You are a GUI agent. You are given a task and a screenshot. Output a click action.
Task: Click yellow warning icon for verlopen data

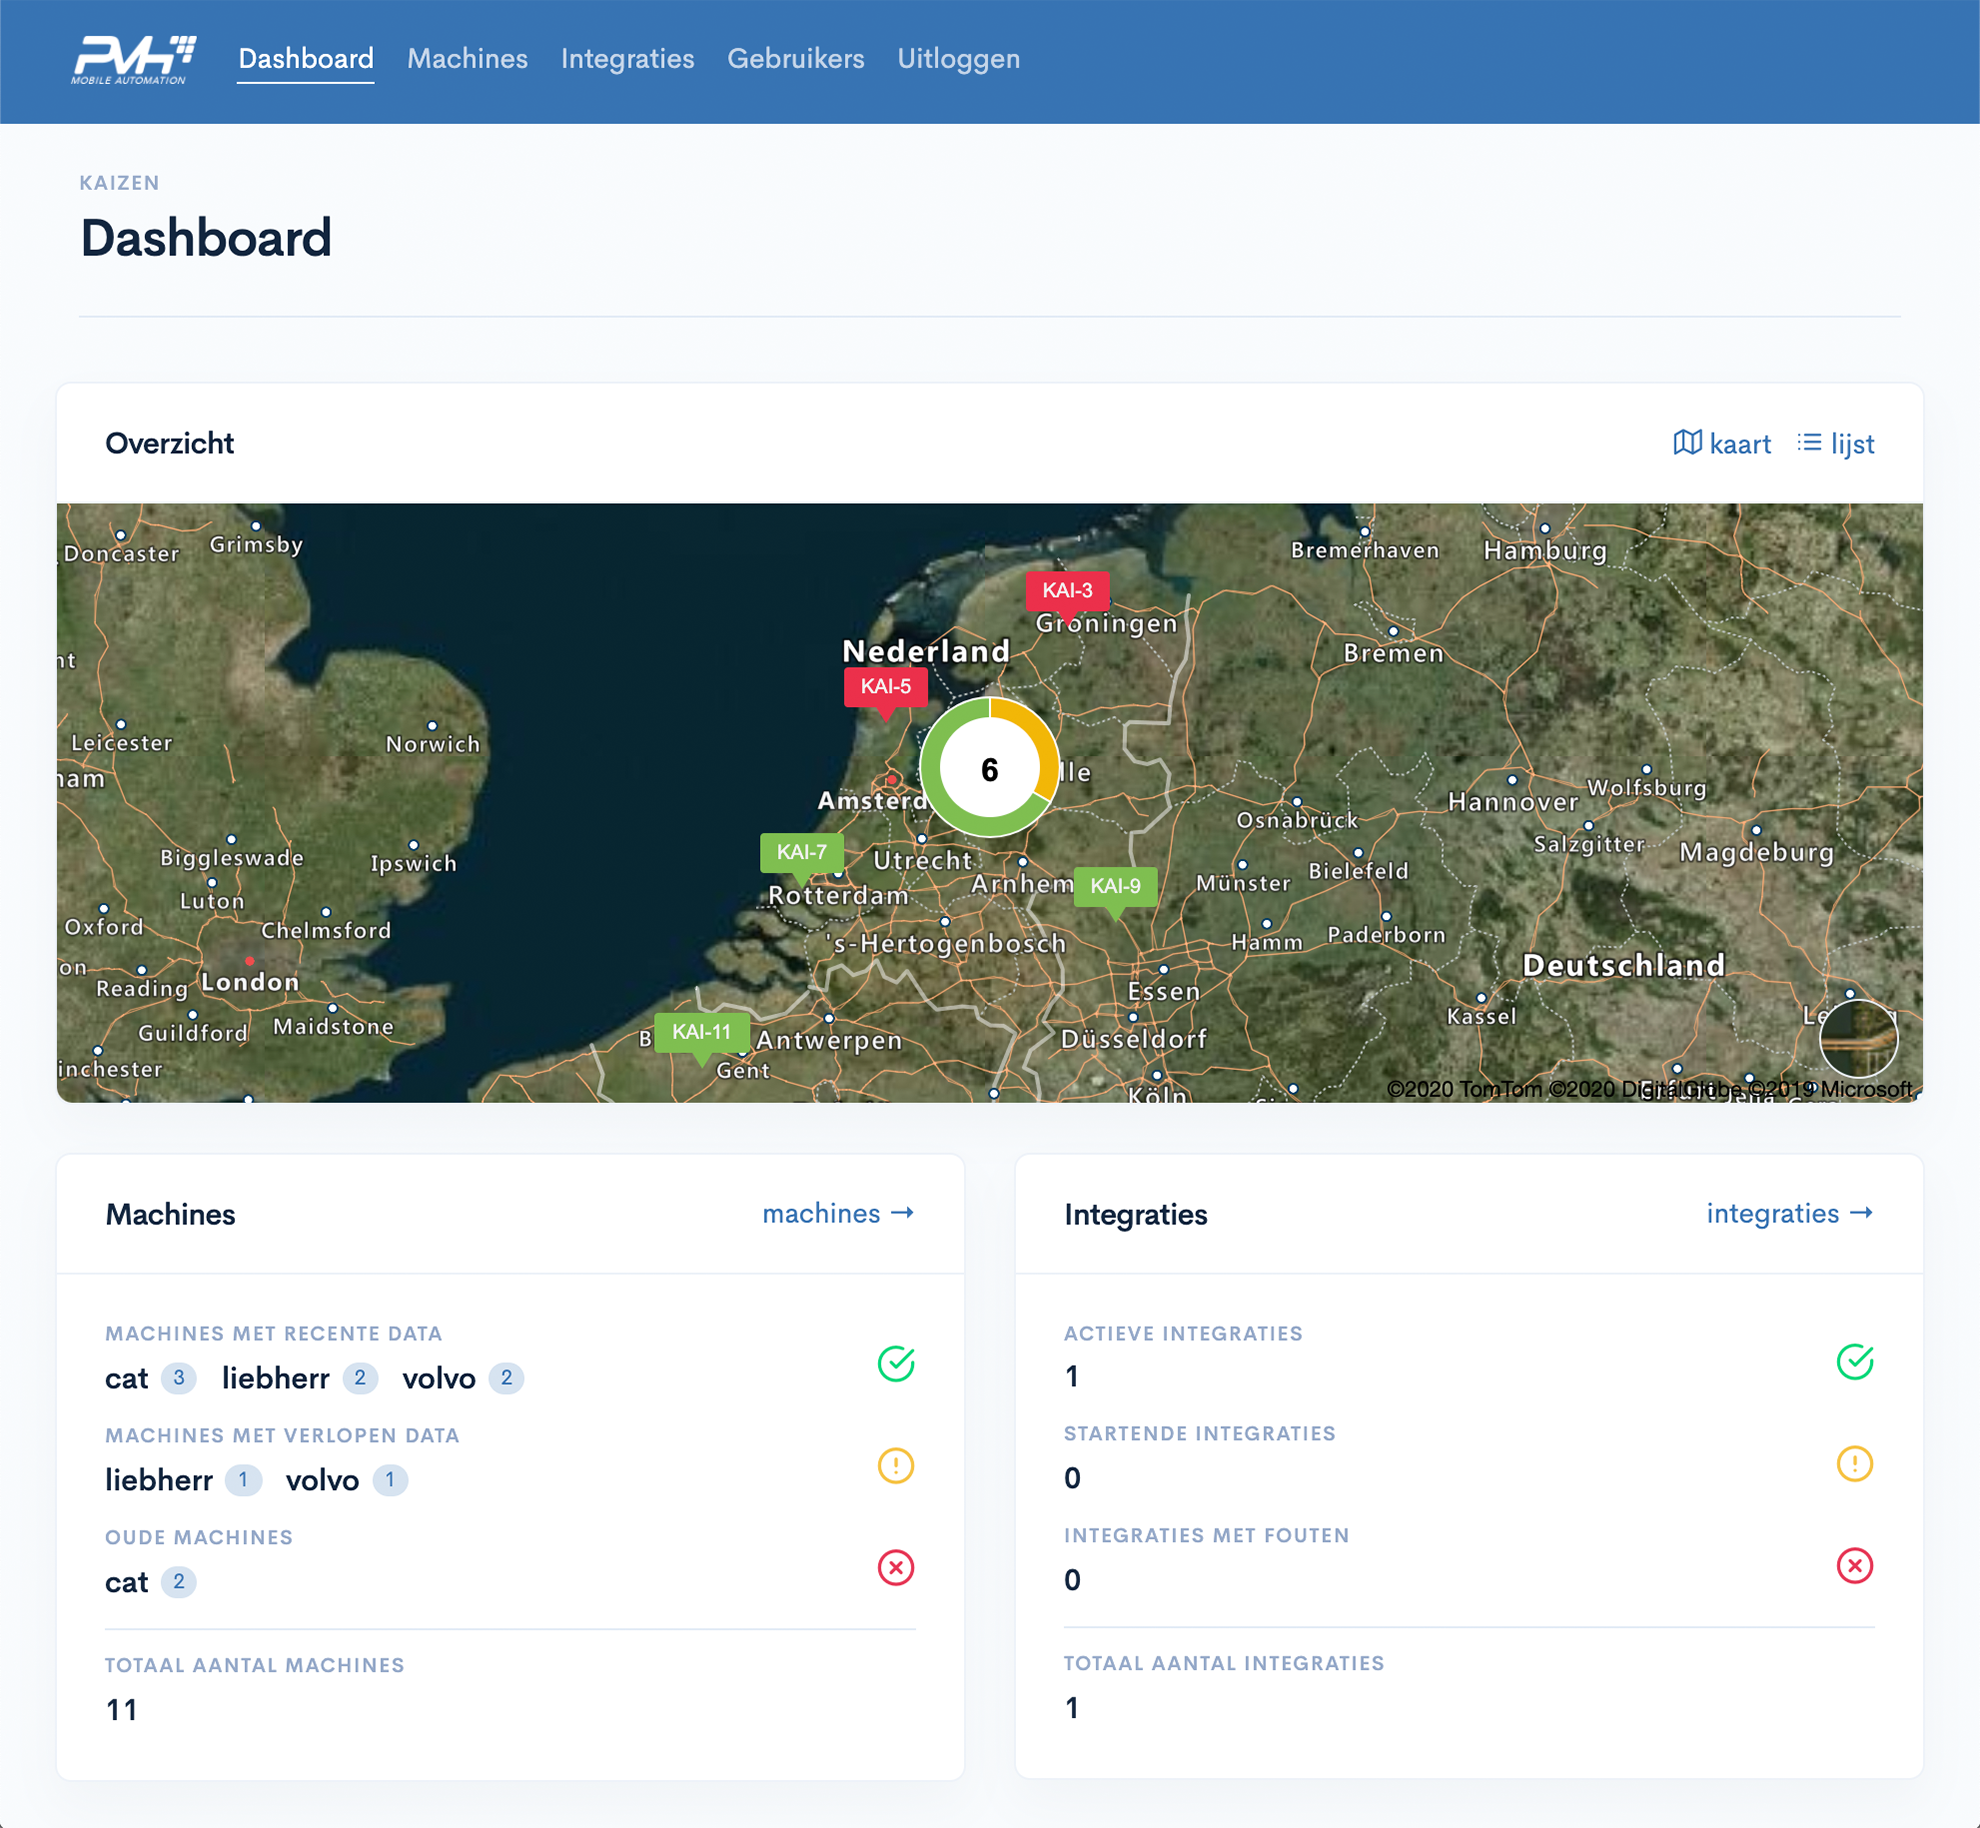pyautogui.click(x=896, y=1465)
